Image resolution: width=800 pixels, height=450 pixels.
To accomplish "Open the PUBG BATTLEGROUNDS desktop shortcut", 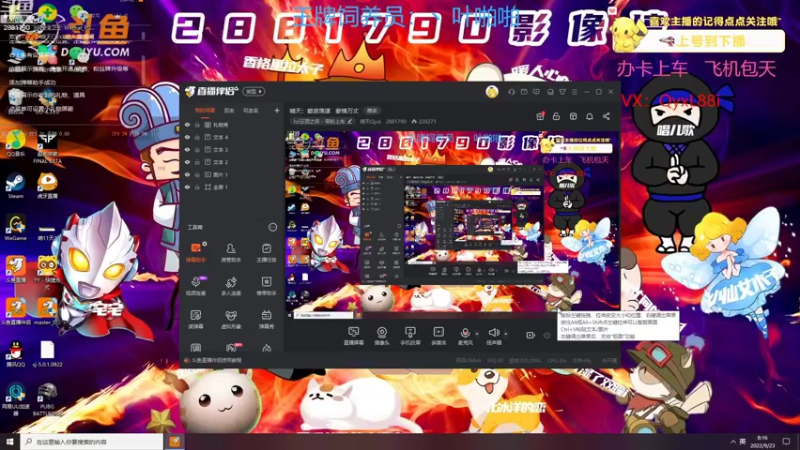I will click(x=47, y=398).
